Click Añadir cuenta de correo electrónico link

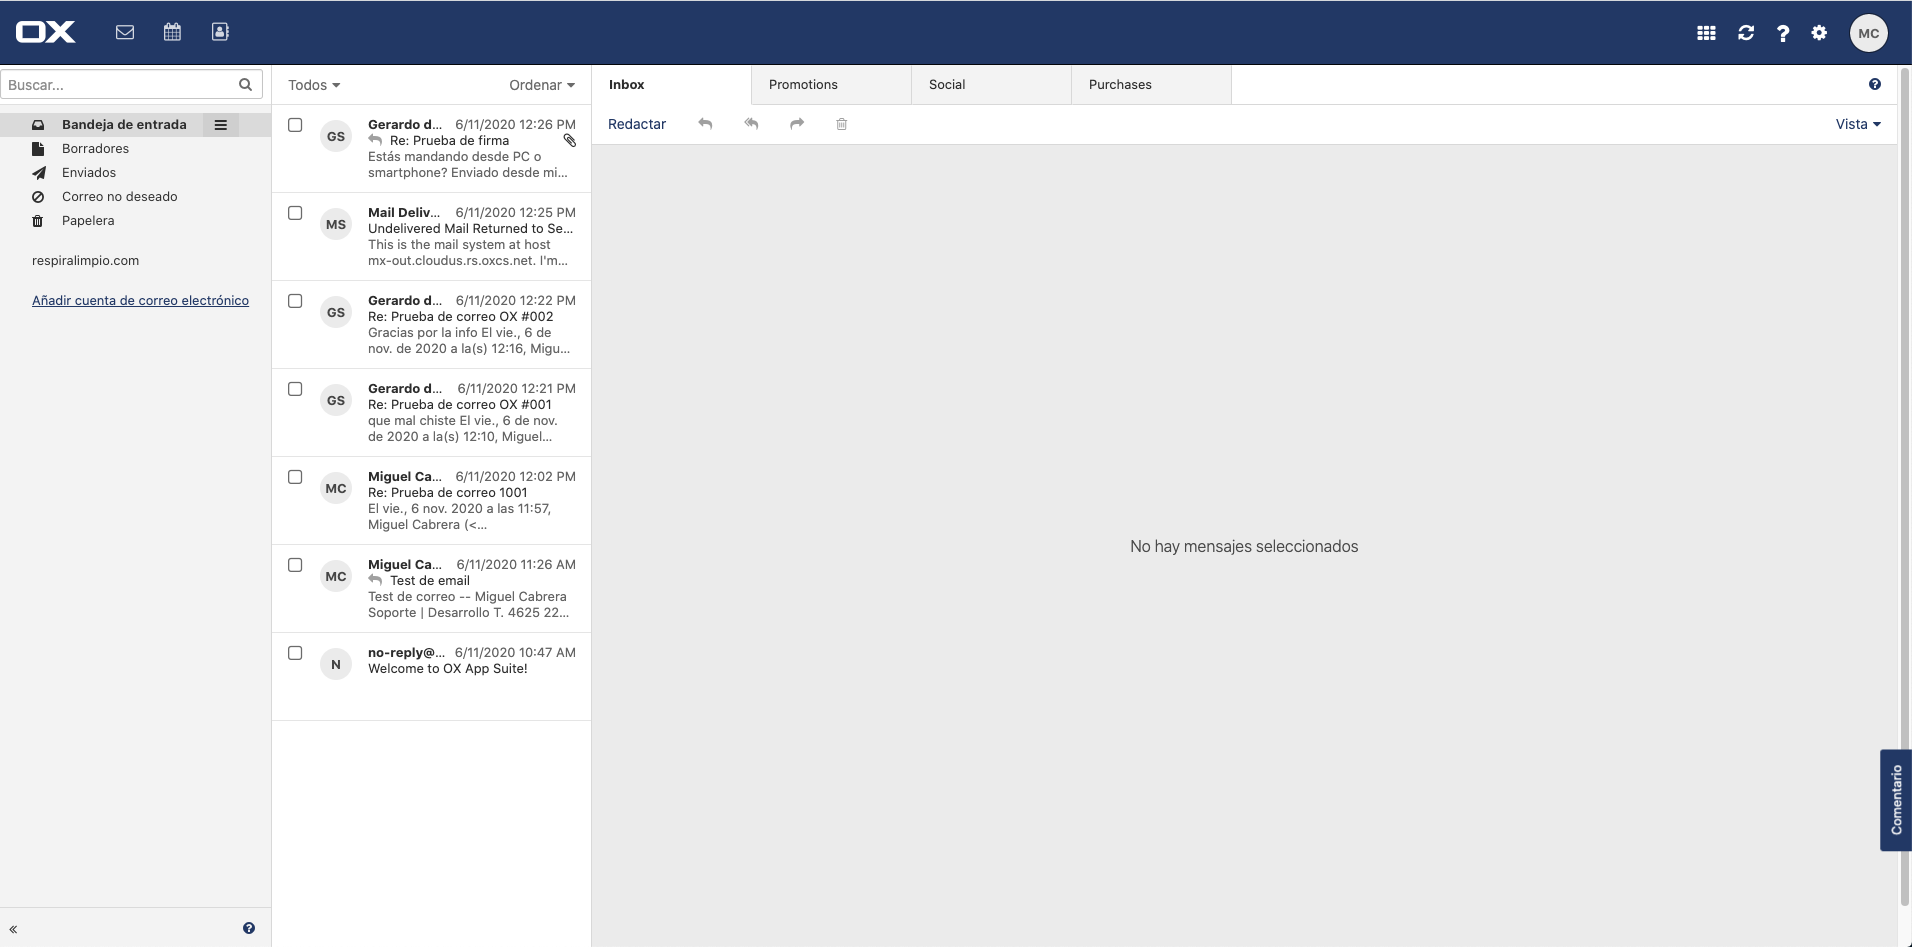(140, 300)
